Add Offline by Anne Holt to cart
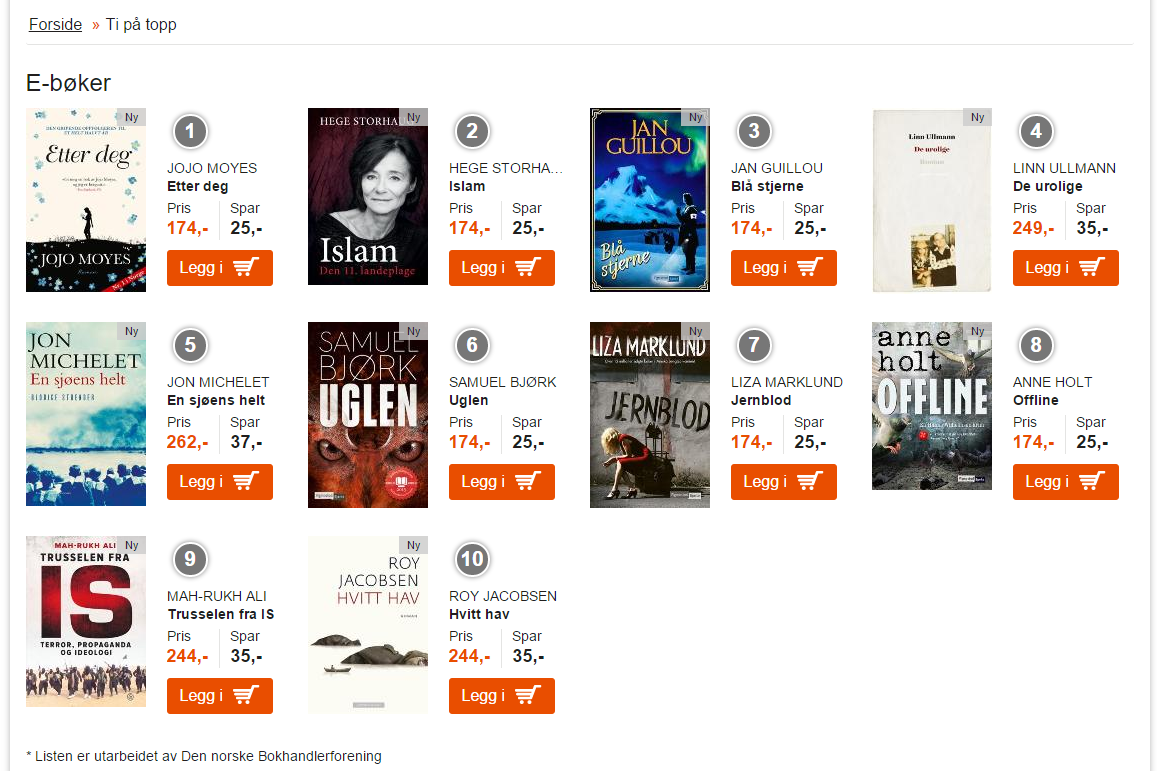This screenshot has height=771, width=1157. [1066, 482]
